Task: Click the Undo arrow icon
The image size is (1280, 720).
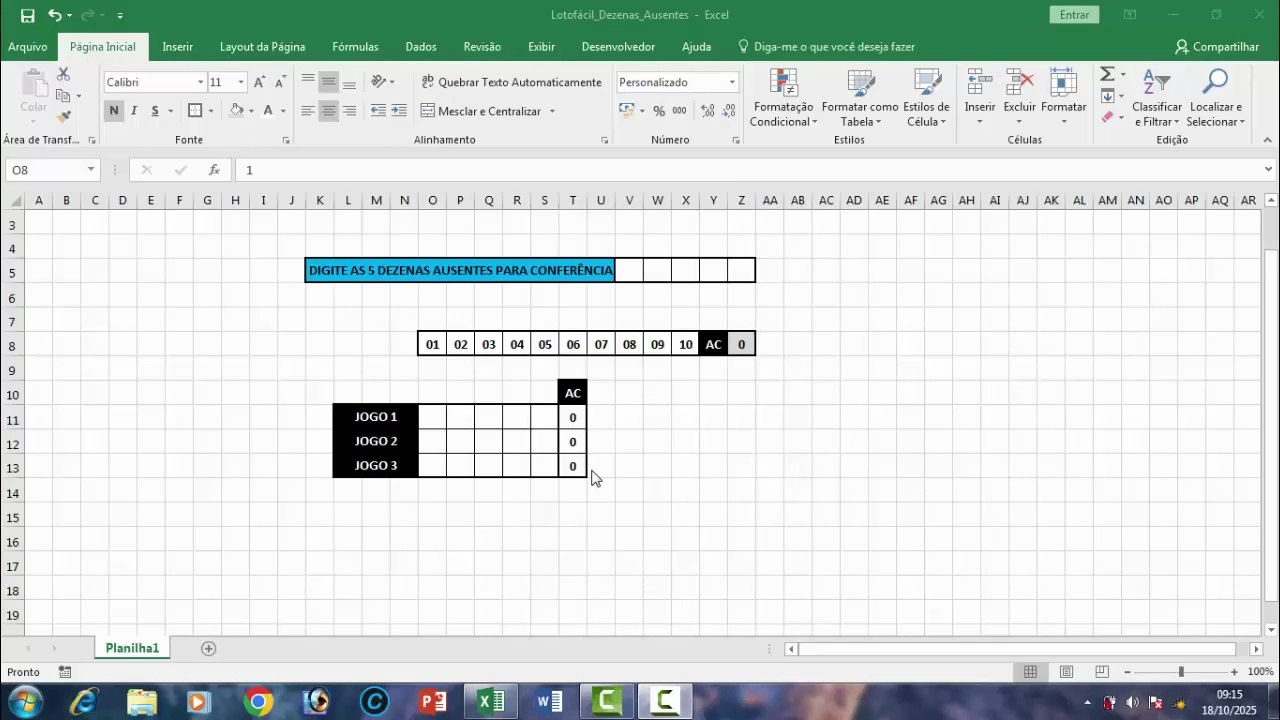Action: tap(54, 15)
